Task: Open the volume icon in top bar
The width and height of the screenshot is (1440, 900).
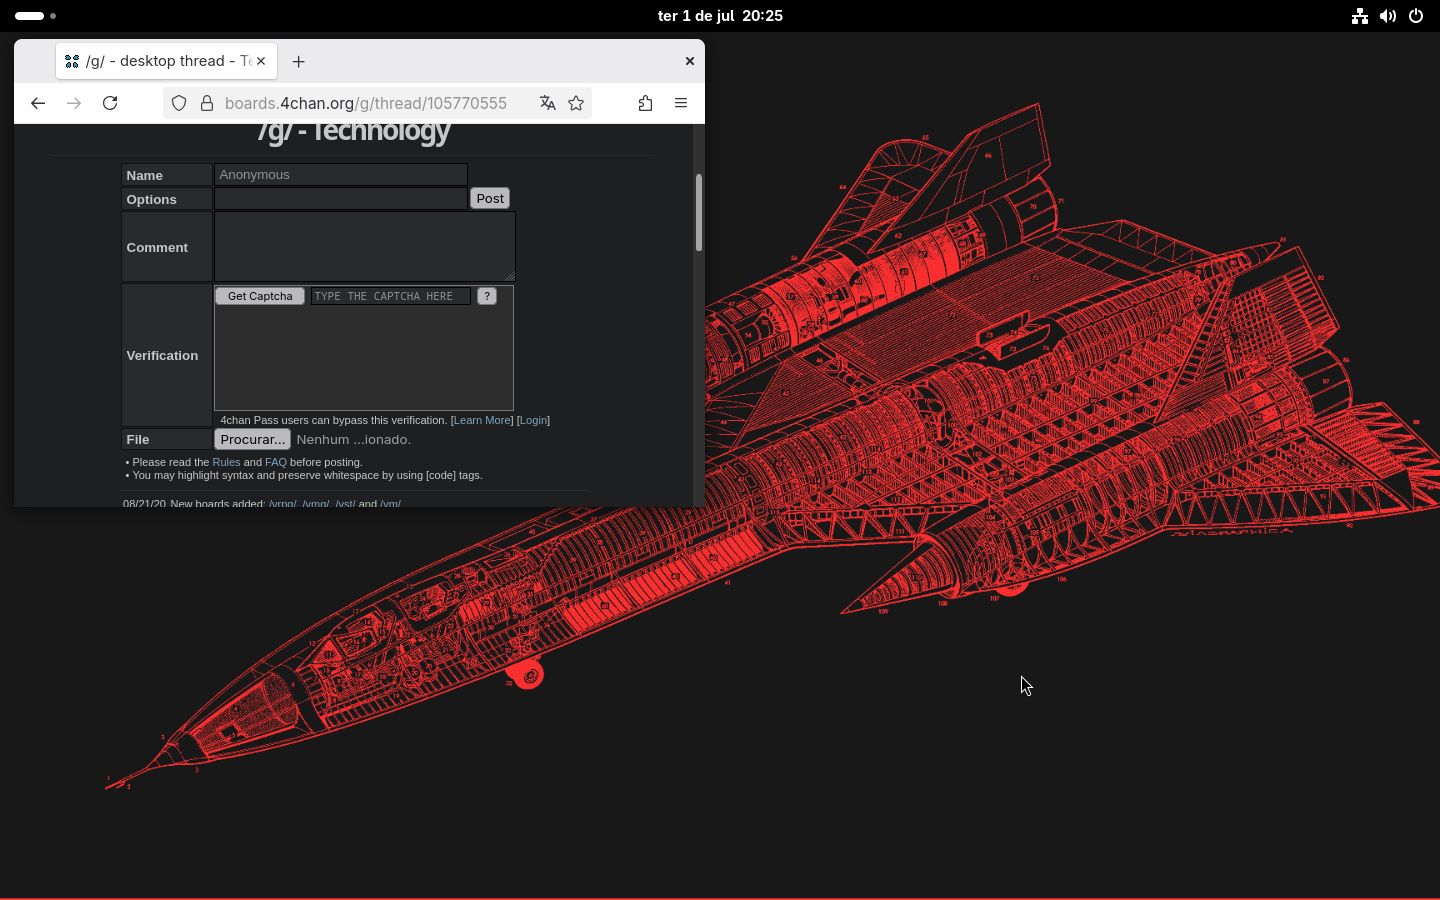Action: pos(1388,16)
